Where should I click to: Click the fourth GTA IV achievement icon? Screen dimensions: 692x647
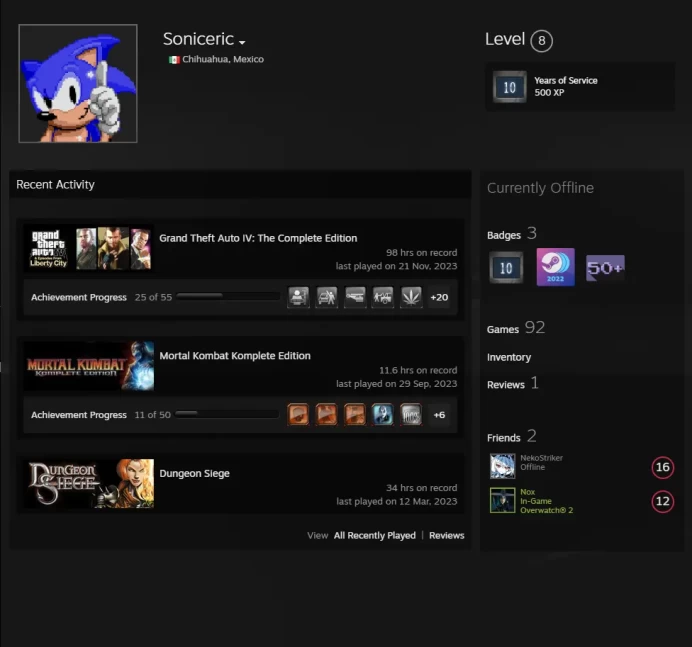(x=383, y=297)
